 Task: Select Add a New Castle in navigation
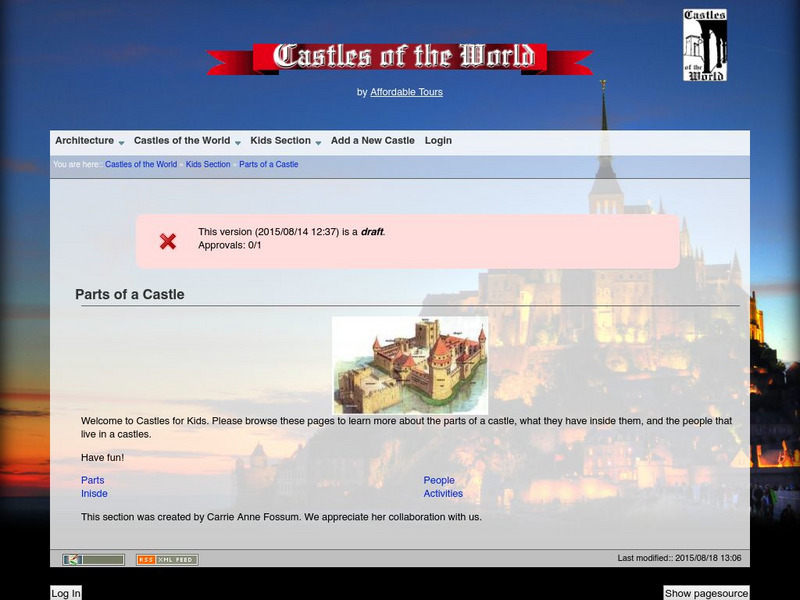pyautogui.click(x=372, y=140)
